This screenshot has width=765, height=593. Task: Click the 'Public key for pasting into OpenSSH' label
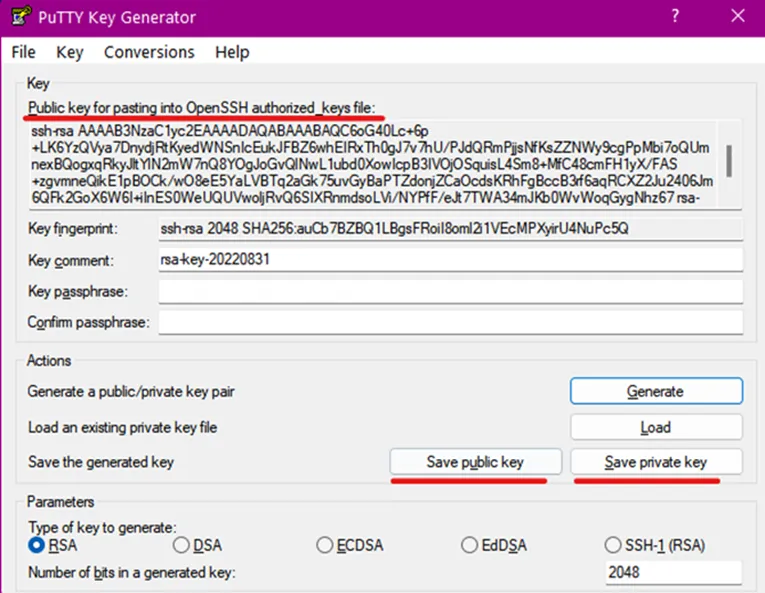[201, 107]
